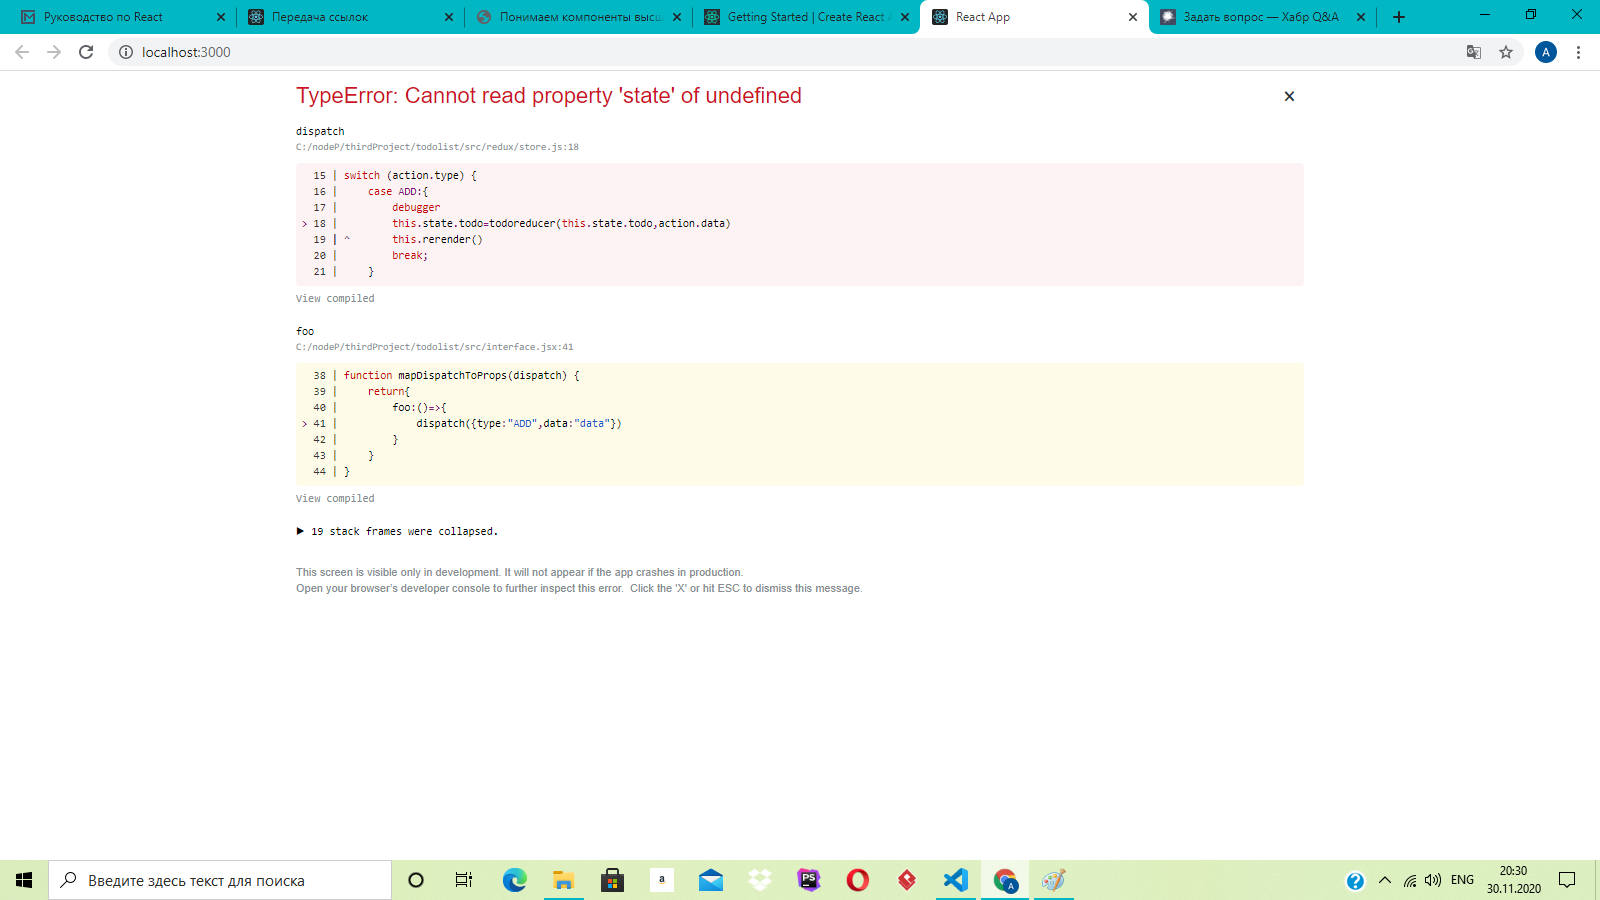Open Cortana circle icon
The width and height of the screenshot is (1600, 900).
click(x=416, y=880)
